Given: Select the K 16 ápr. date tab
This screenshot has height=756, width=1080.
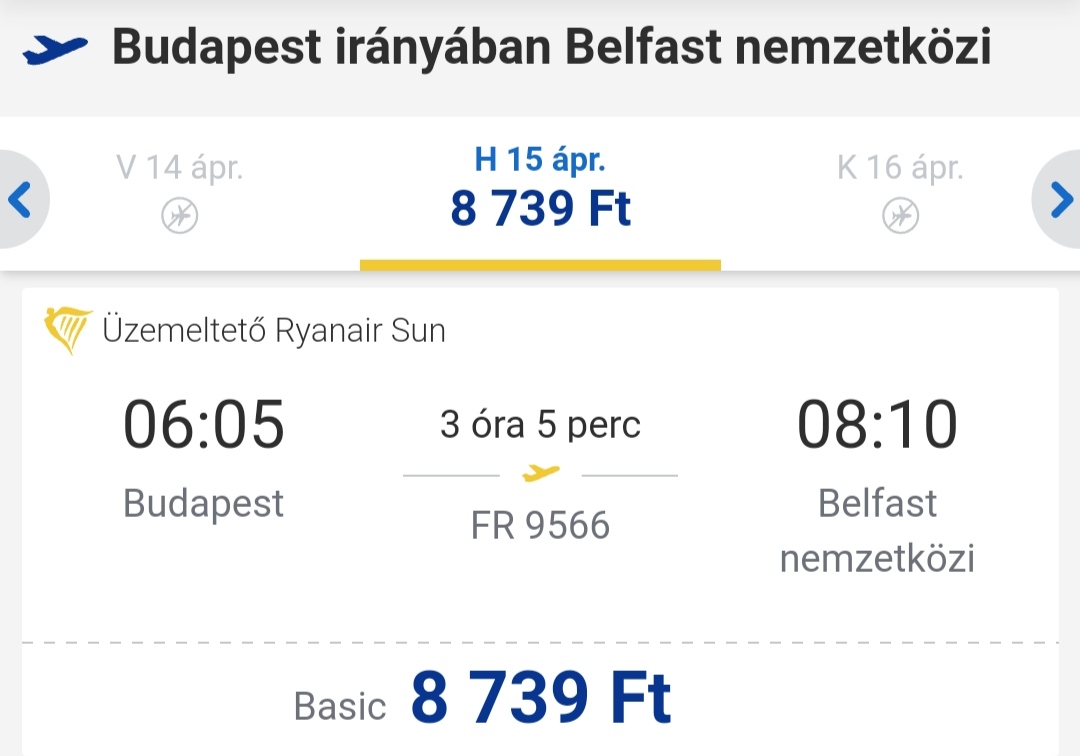Looking at the screenshot, I should [x=900, y=193].
